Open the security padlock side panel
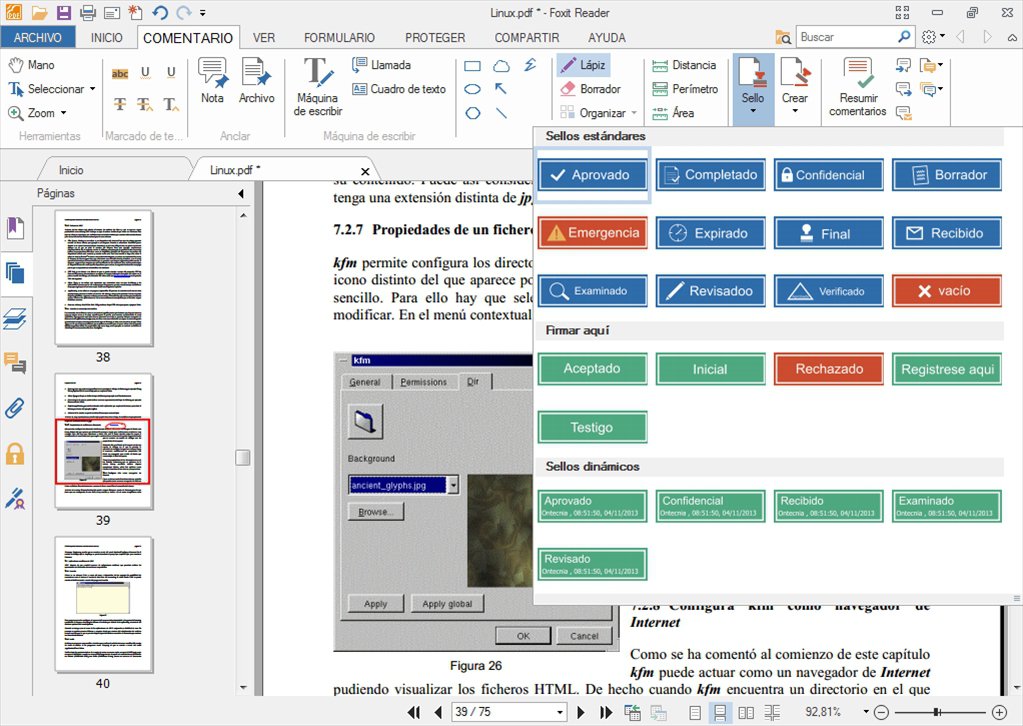1023x726 pixels. click(x=15, y=453)
